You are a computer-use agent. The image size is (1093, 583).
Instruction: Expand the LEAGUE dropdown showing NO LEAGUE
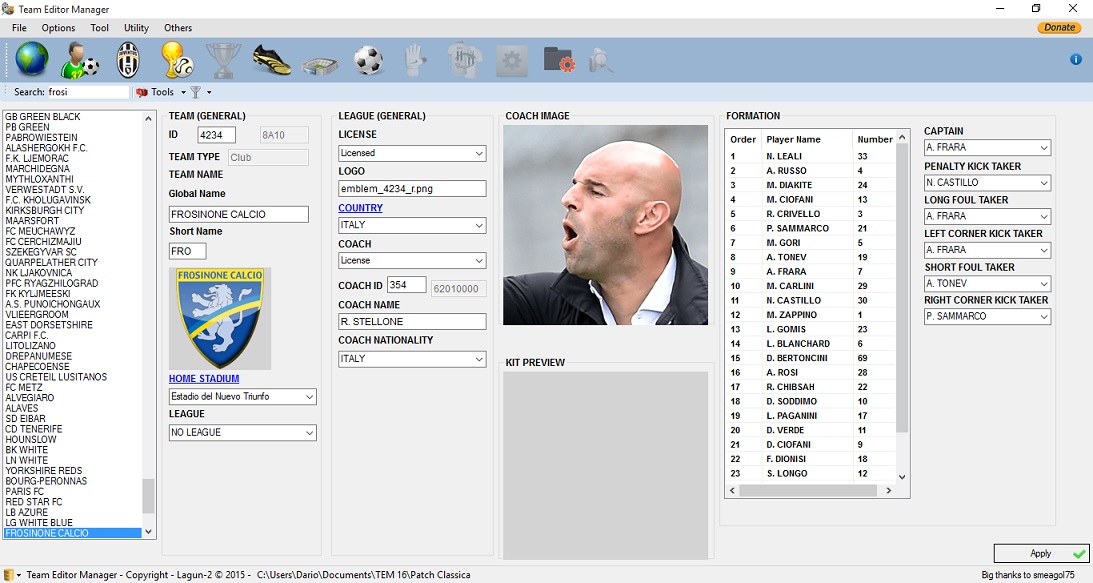pos(243,433)
